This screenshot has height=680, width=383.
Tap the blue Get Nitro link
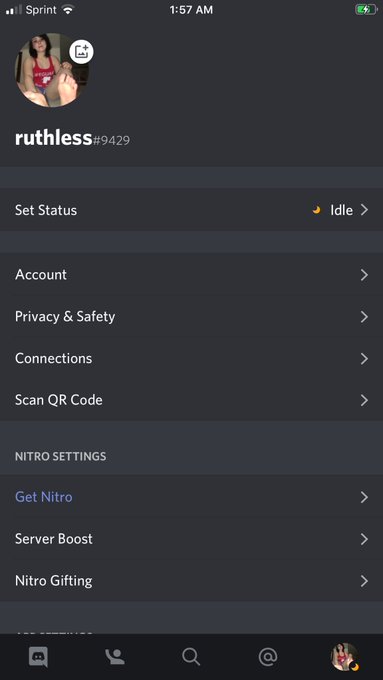44,497
